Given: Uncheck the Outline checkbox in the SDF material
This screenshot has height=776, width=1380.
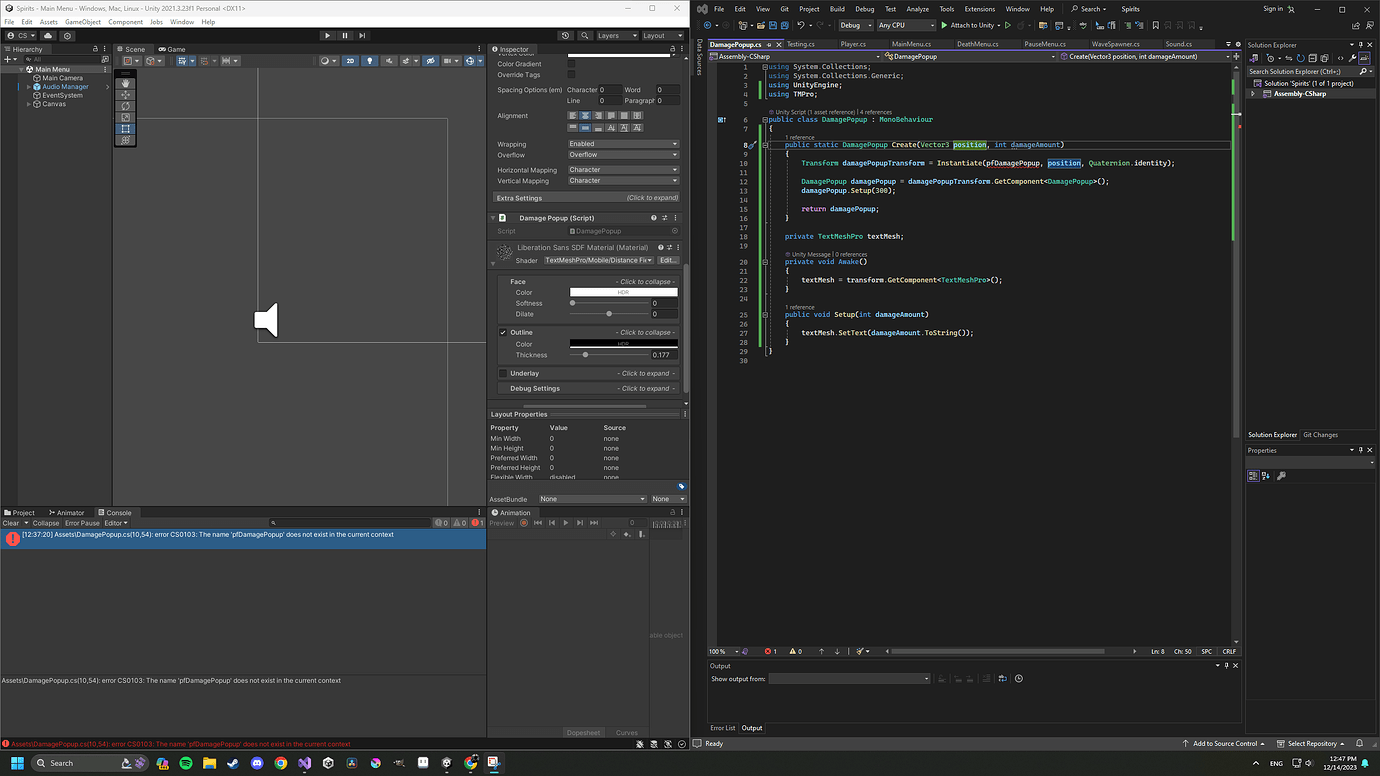Looking at the screenshot, I should tap(501, 331).
